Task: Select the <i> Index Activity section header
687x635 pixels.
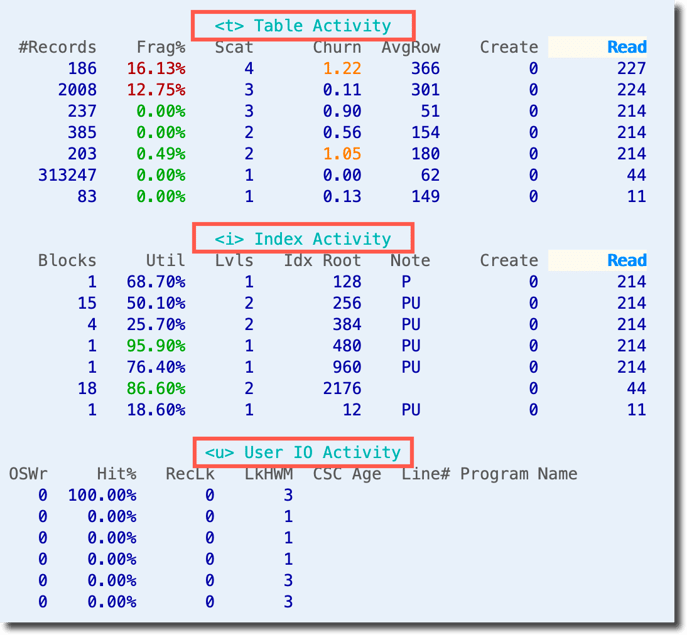Action: 302,239
